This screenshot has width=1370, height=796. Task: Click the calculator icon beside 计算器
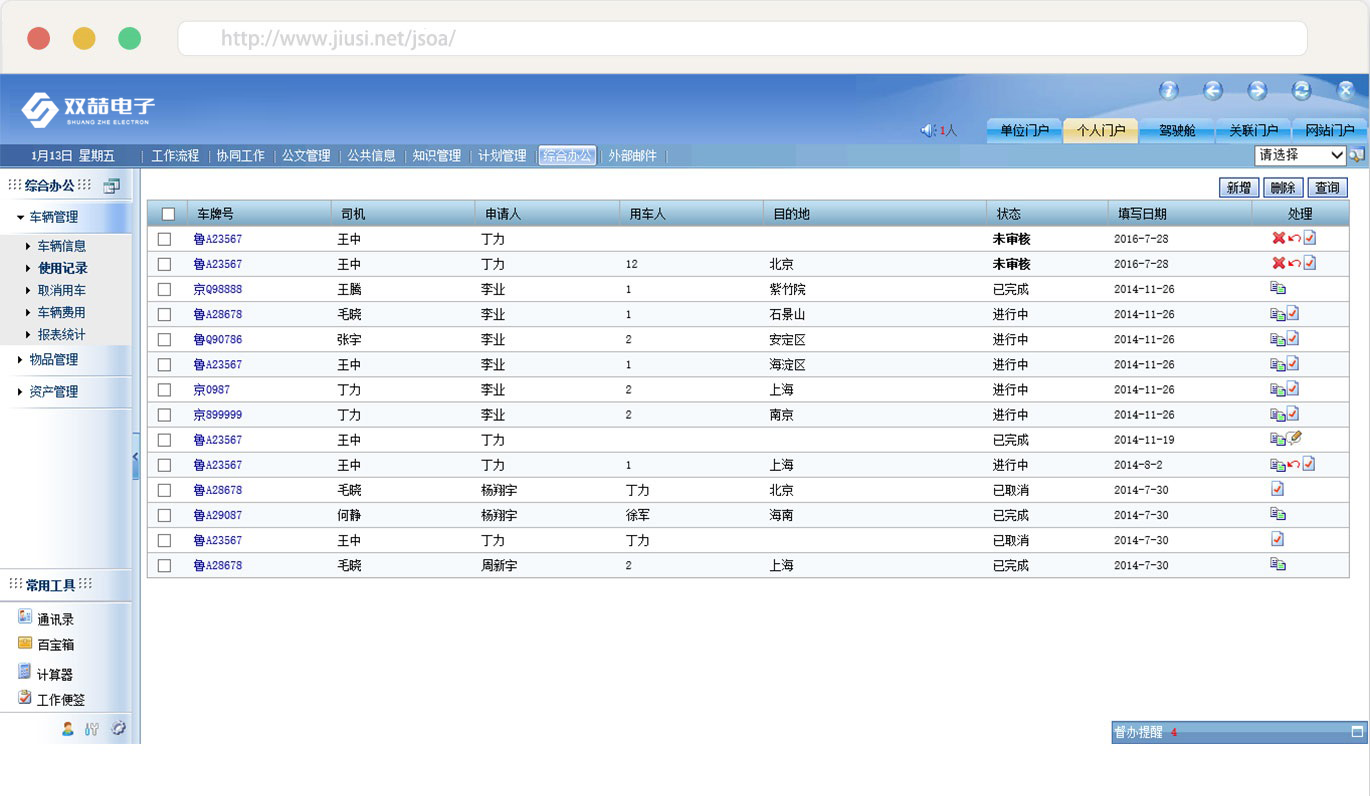pos(25,672)
